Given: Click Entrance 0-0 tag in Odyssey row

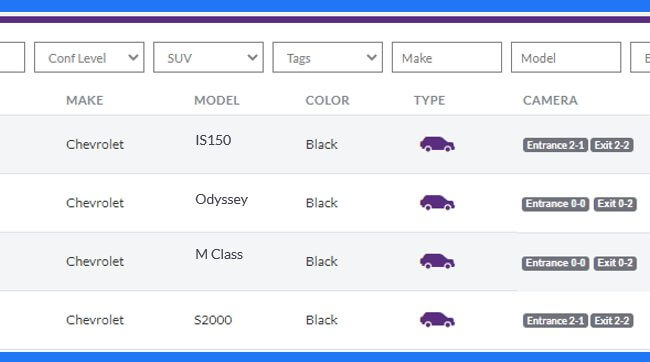Looking at the screenshot, I should (555, 204).
